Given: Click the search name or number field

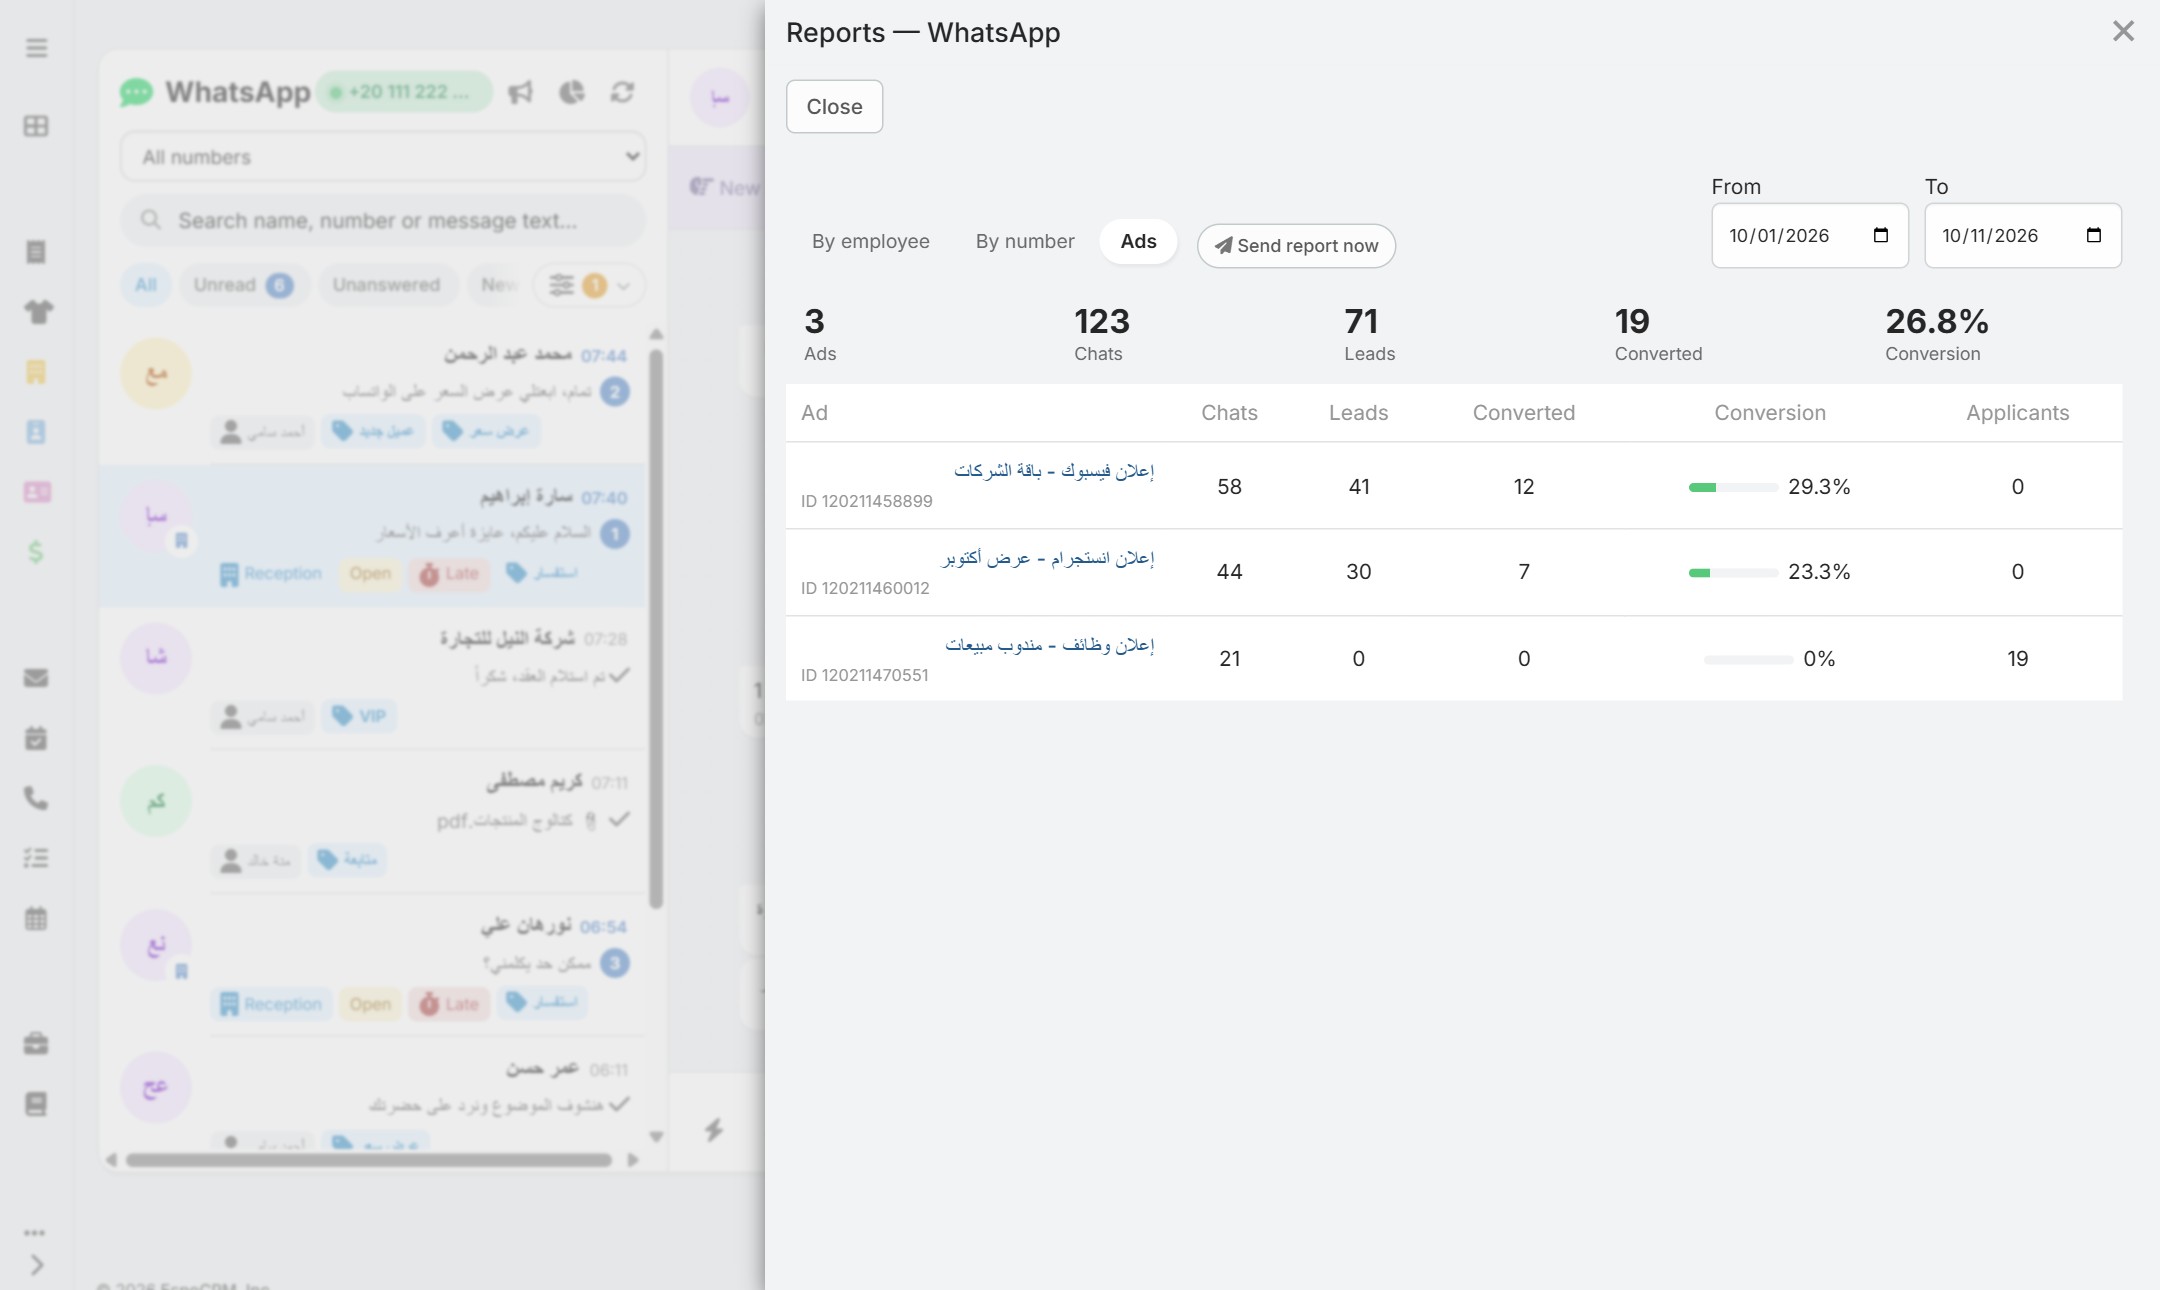Looking at the screenshot, I should pyautogui.click(x=383, y=220).
